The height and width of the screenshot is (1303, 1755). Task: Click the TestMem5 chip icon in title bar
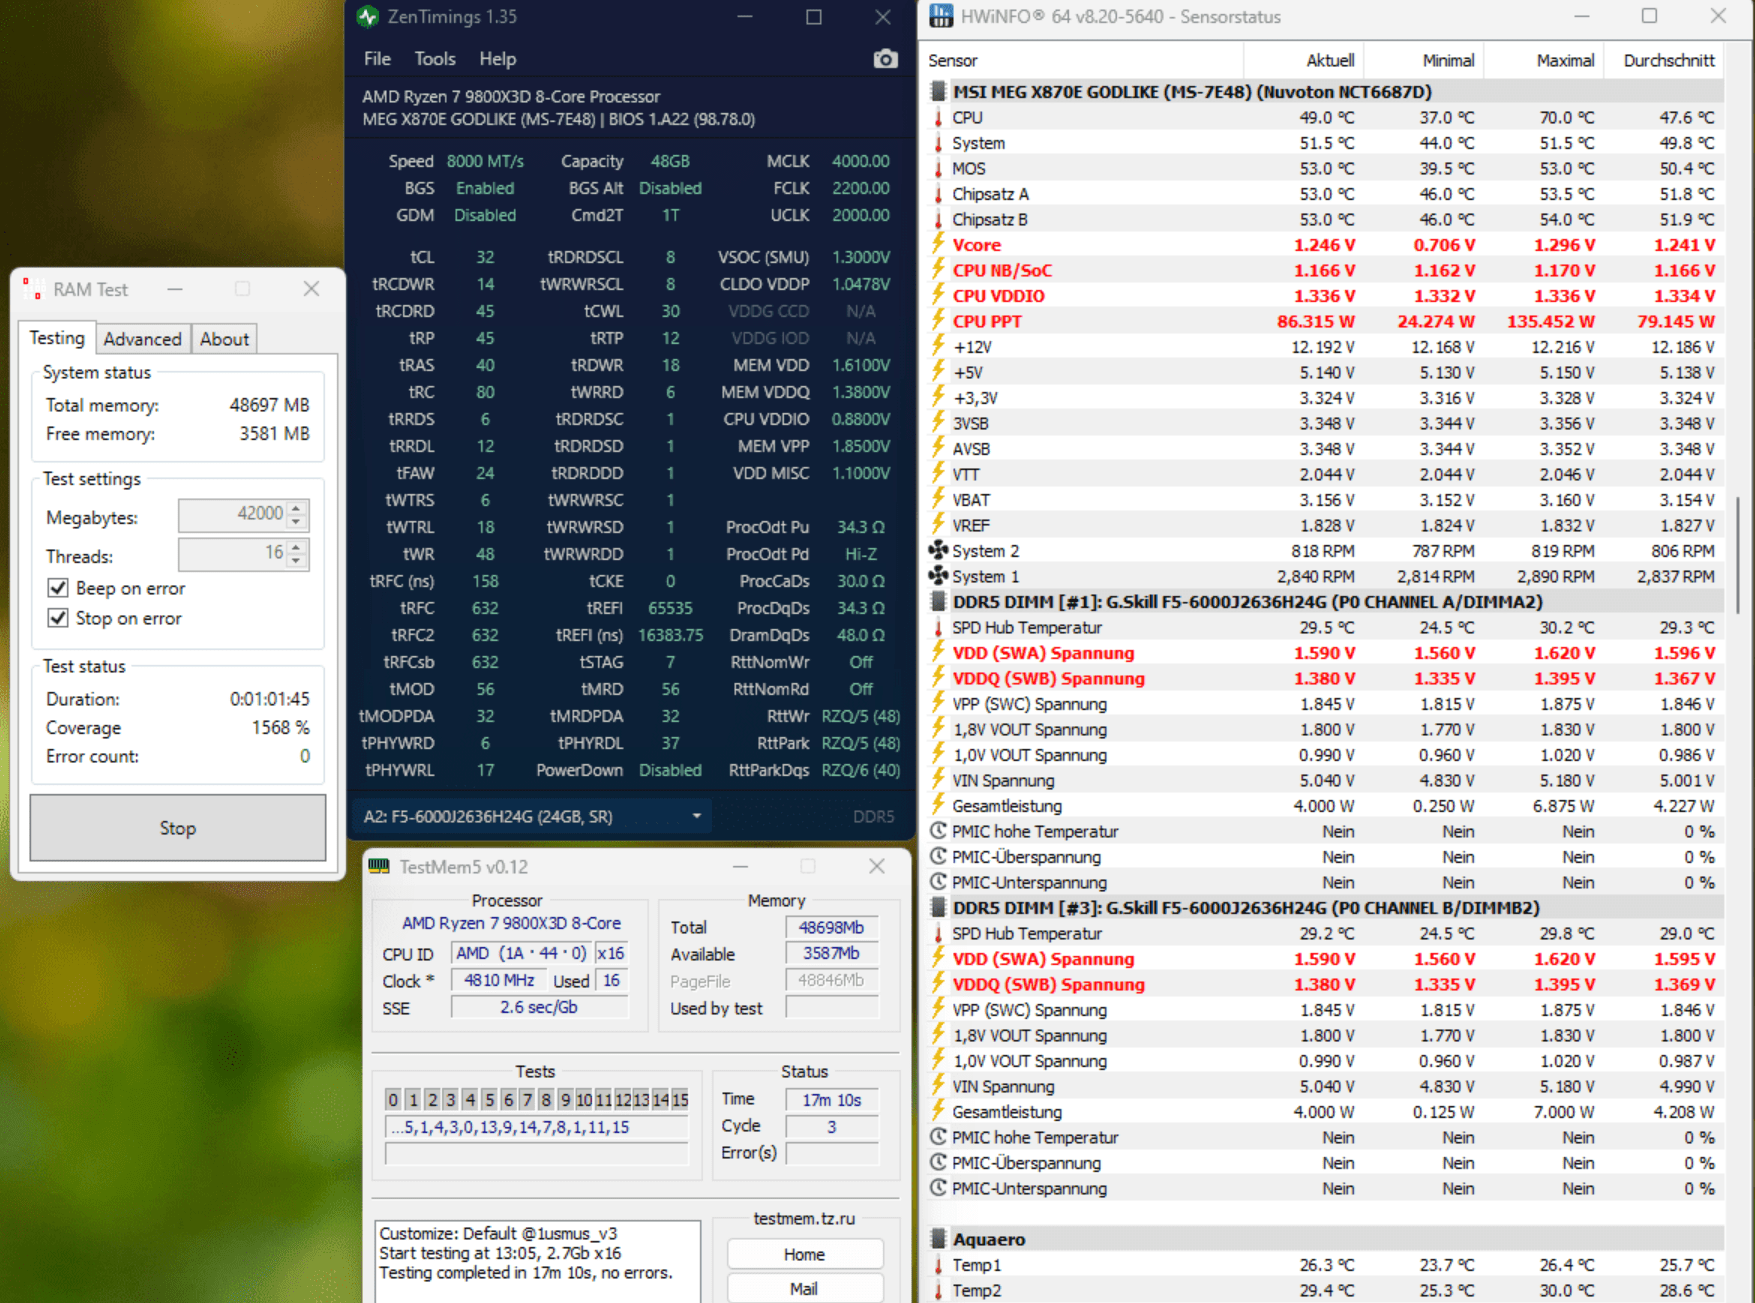[379, 866]
